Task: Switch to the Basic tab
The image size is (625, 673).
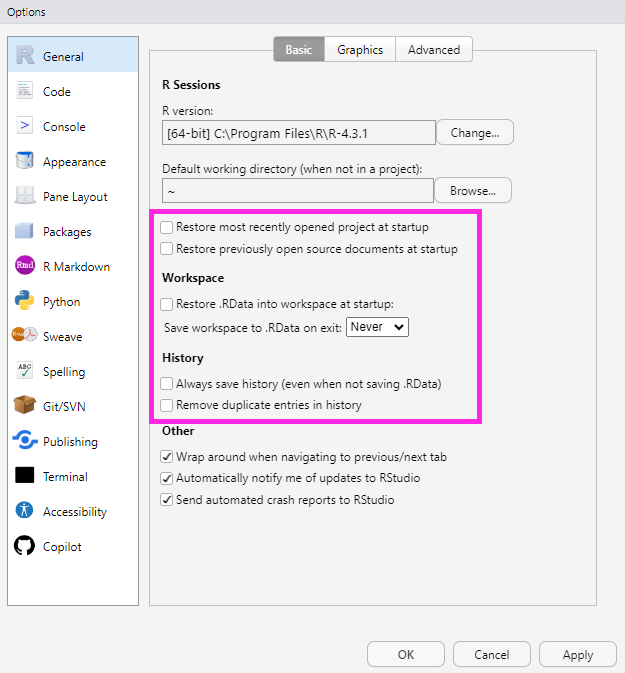Action: click(299, 49)
